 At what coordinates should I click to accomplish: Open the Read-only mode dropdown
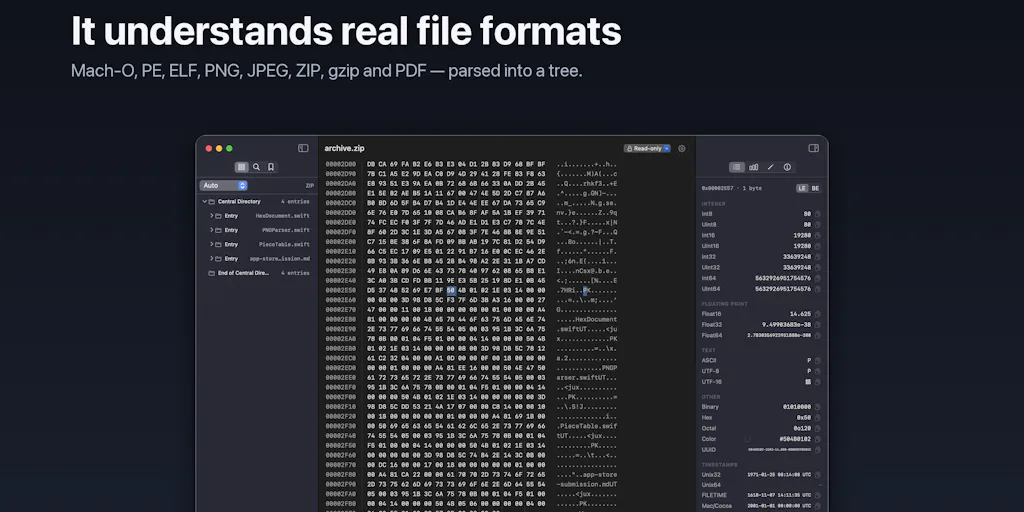(x=647, y=148)
